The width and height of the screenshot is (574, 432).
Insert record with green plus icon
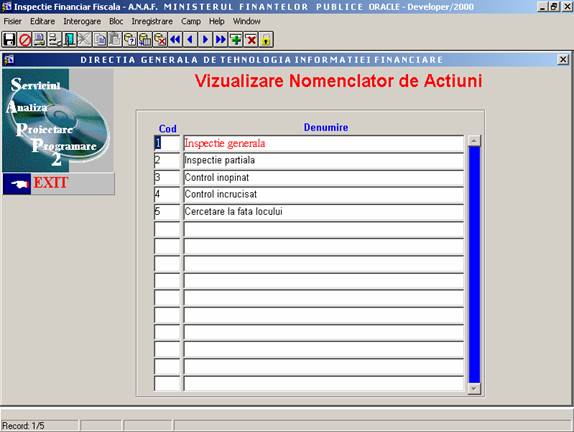236,40
